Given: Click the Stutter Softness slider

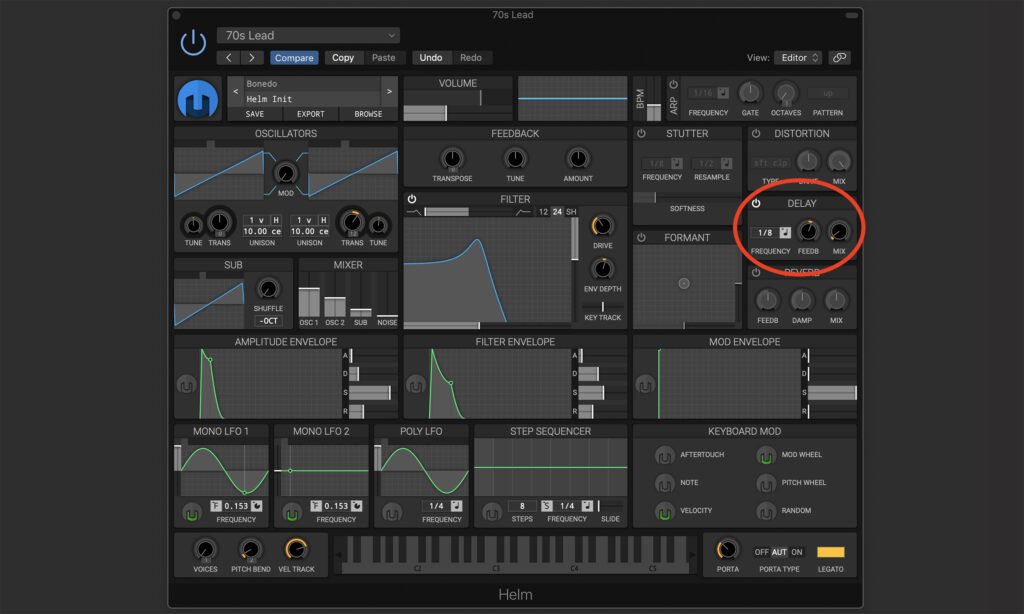Looking at the screenshot, I should [x=687, y=197].
